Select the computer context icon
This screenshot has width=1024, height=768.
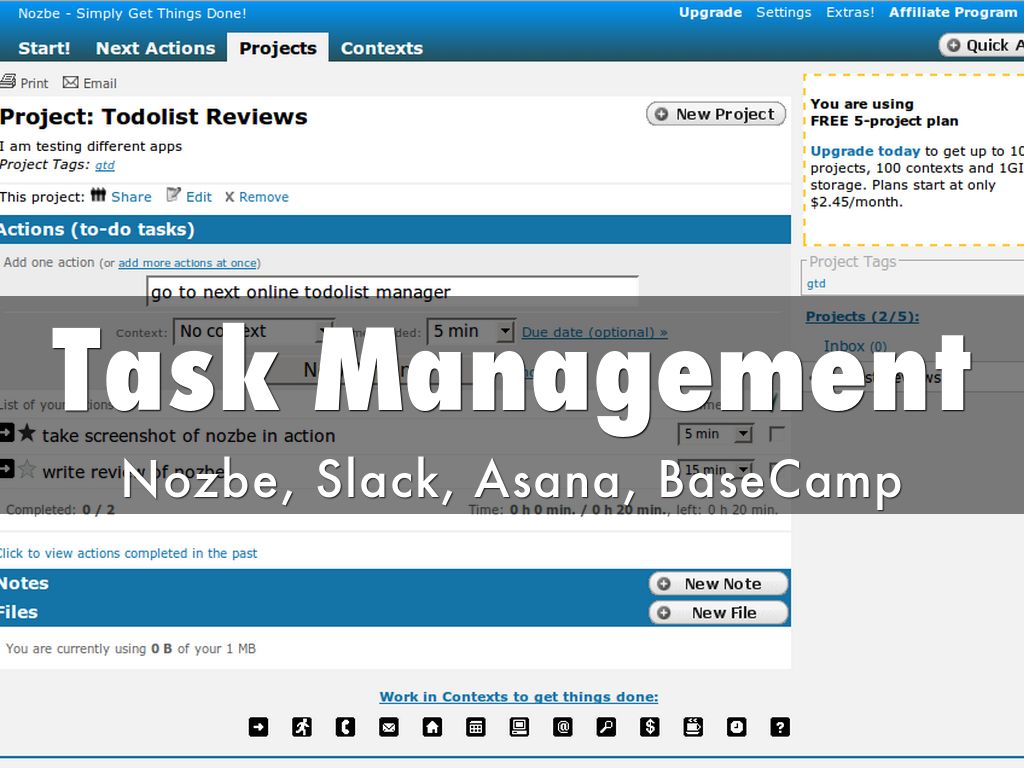coord(519,728)
